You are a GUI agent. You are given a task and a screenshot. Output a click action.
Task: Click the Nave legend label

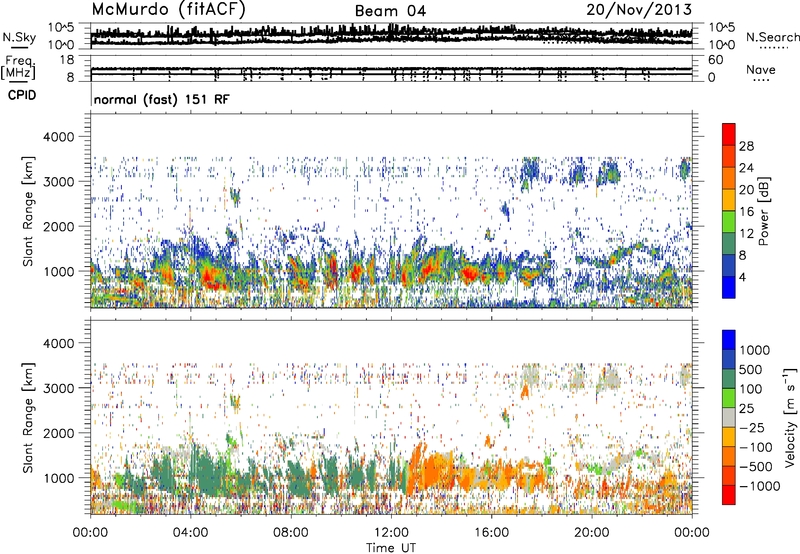click(x=761, y=70)
